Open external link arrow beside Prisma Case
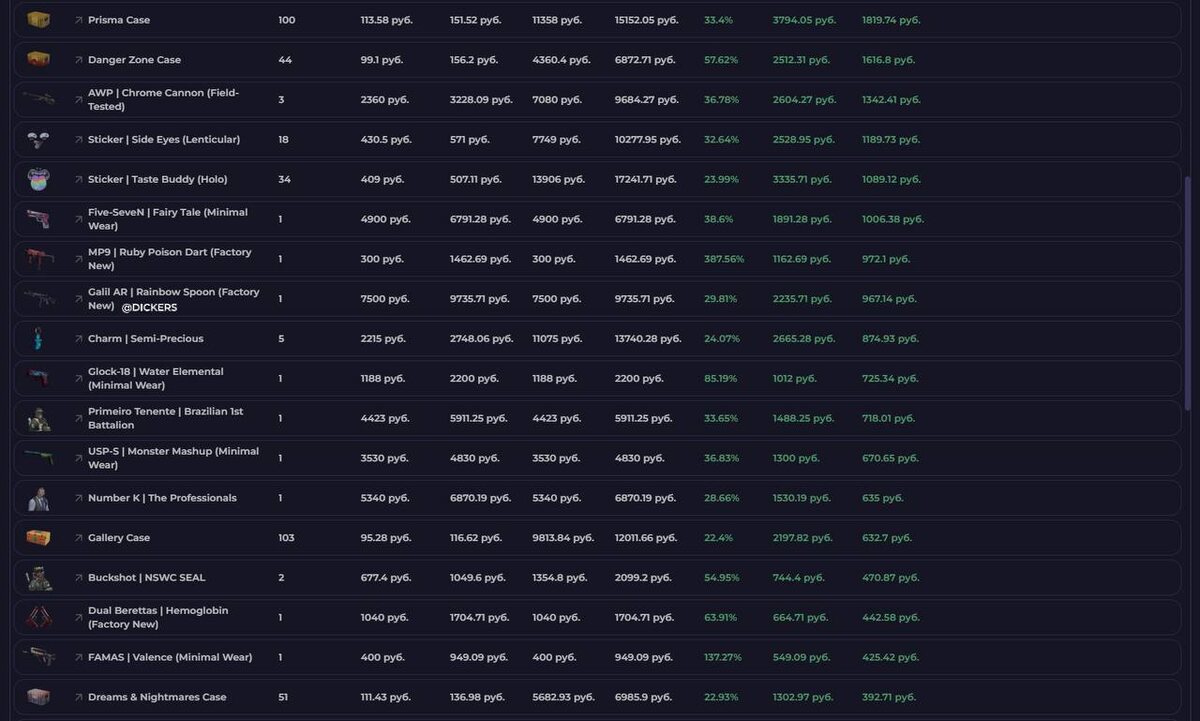The image size is (1200, 721). click(79, 20)
